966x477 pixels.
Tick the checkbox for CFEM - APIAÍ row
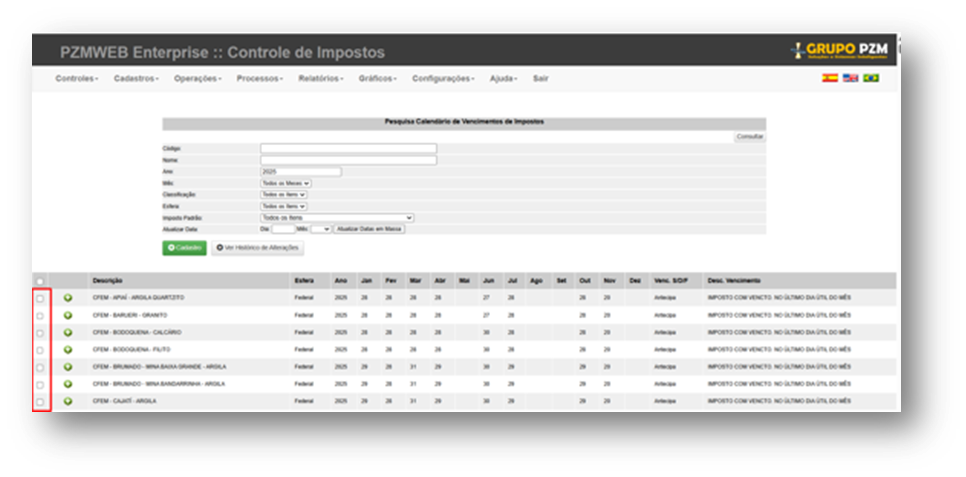click(40, 298)
